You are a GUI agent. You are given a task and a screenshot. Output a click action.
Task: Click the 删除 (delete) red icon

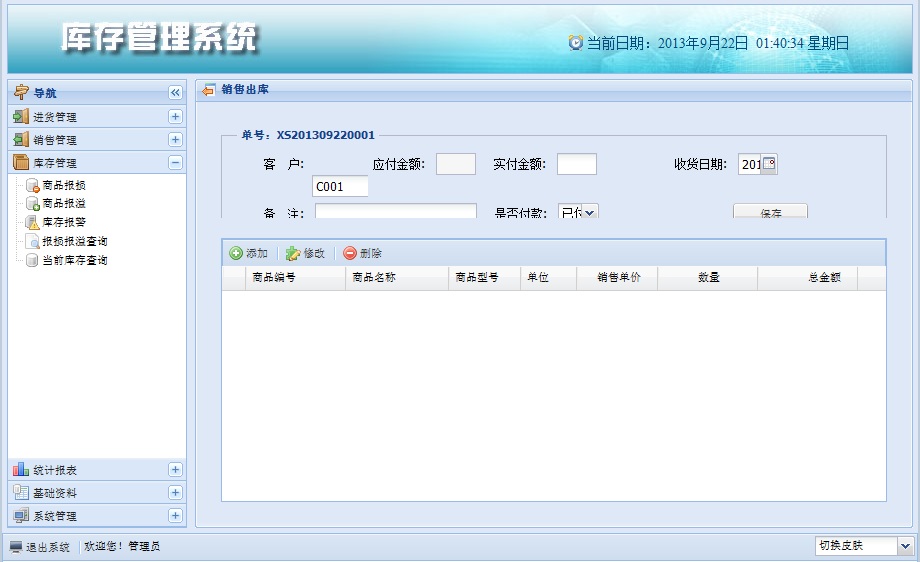point(350,254)
